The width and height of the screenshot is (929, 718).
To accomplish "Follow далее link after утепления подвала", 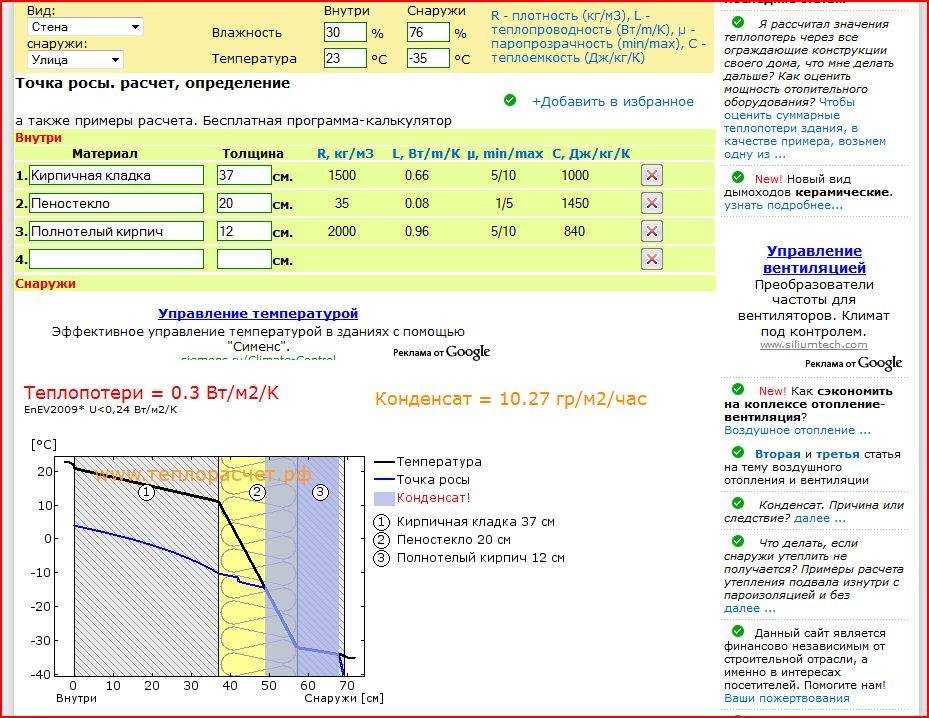I will (x=749, y=608).
